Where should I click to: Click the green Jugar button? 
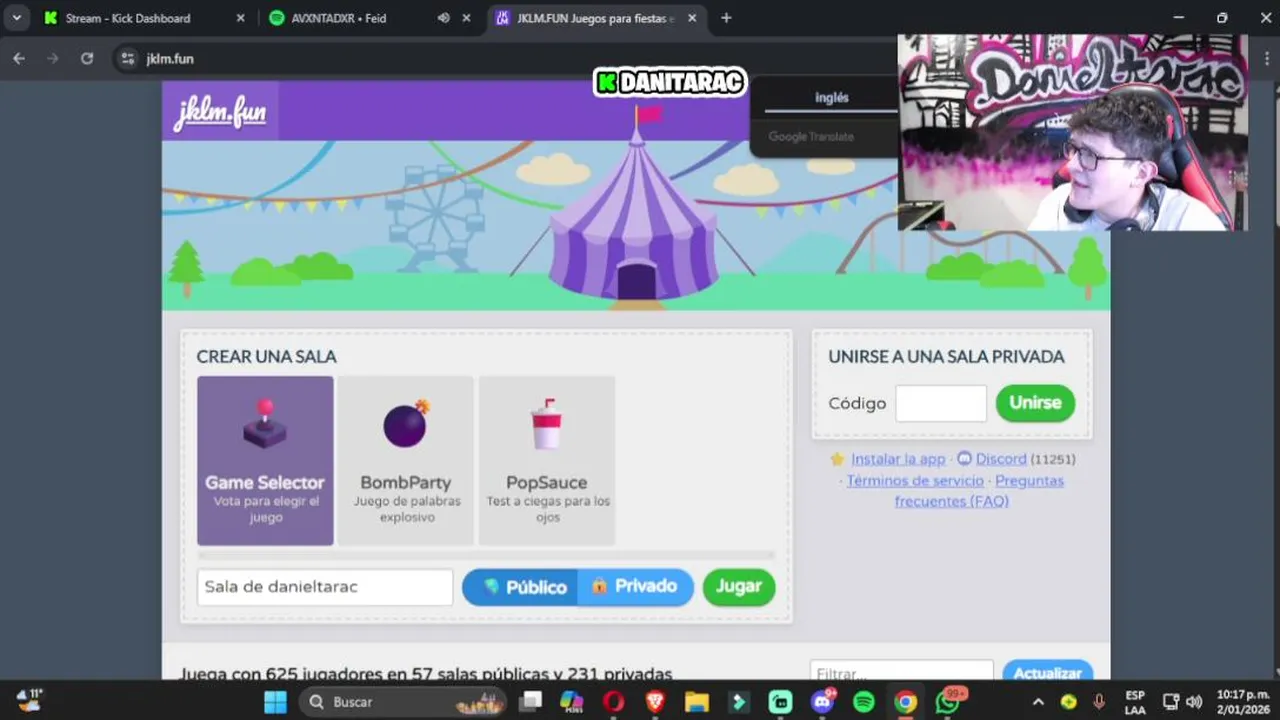739,587
